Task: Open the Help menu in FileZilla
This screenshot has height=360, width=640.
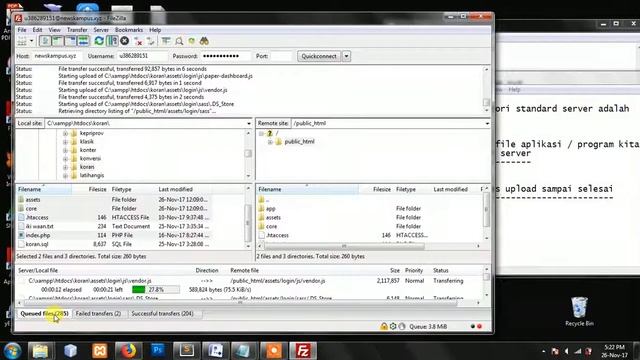Action: click(155, 30)
